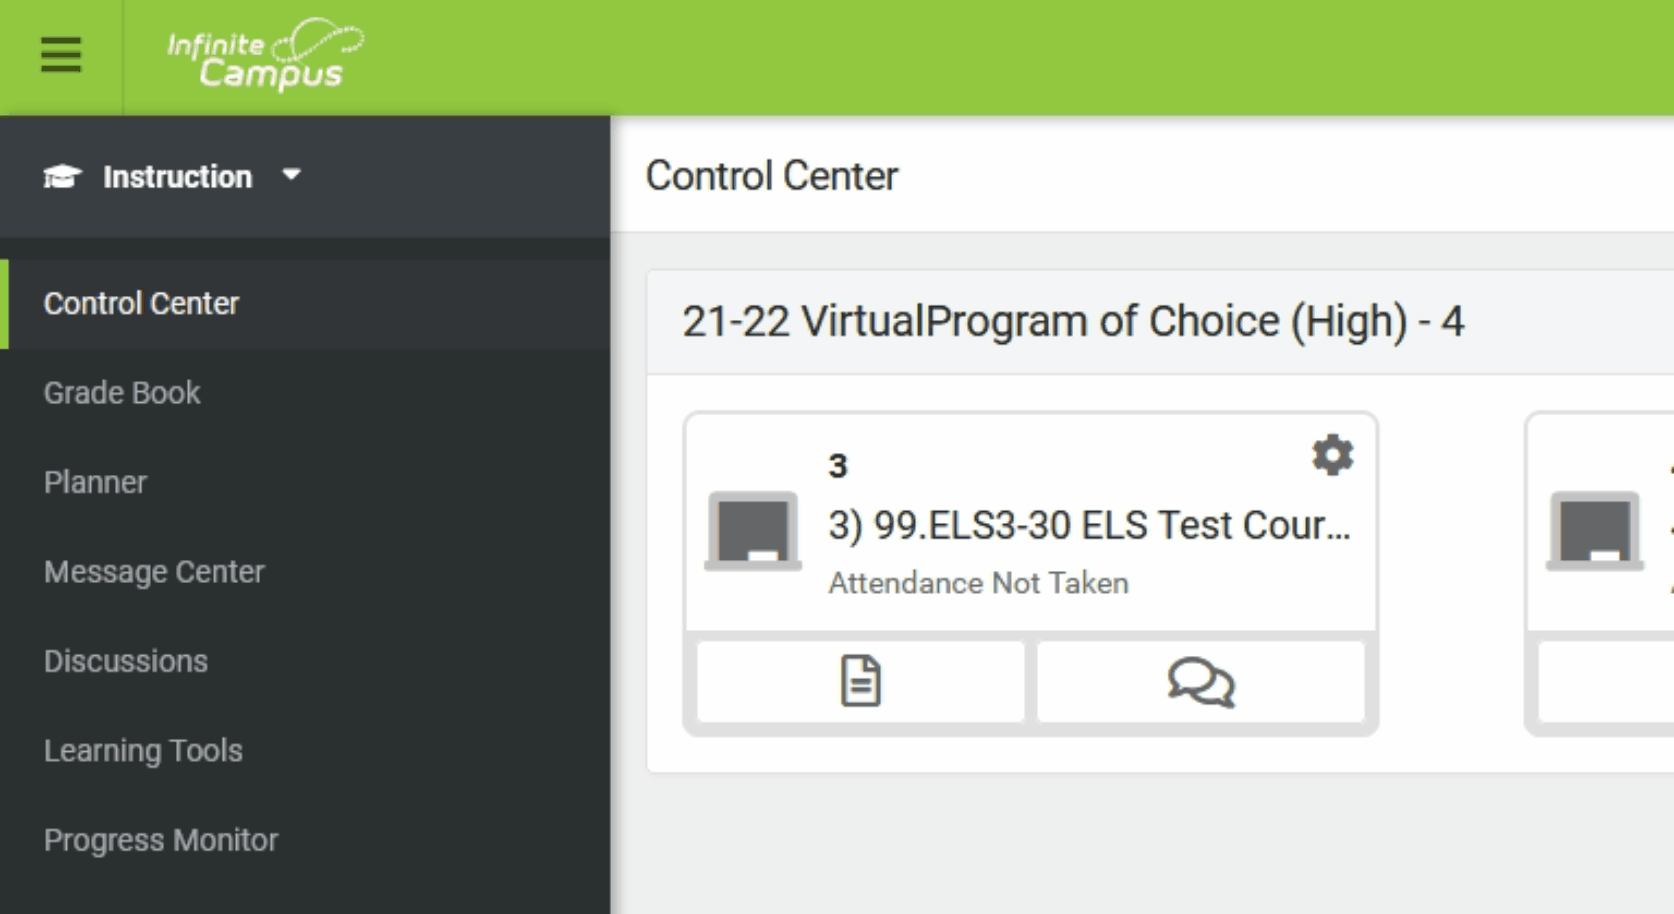Viewport: 1674px width, 914px height.
Task: Open the discussions speech bubble icon
Action: 1201,682
